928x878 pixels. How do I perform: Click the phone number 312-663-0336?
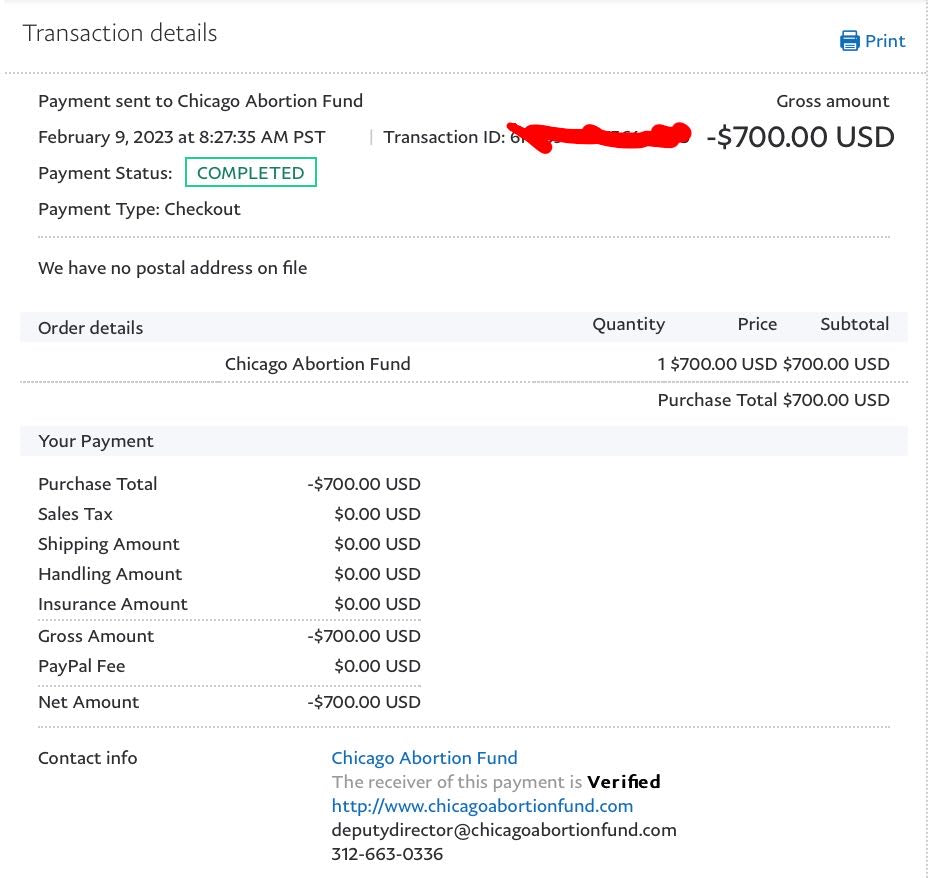pos(387,854)
